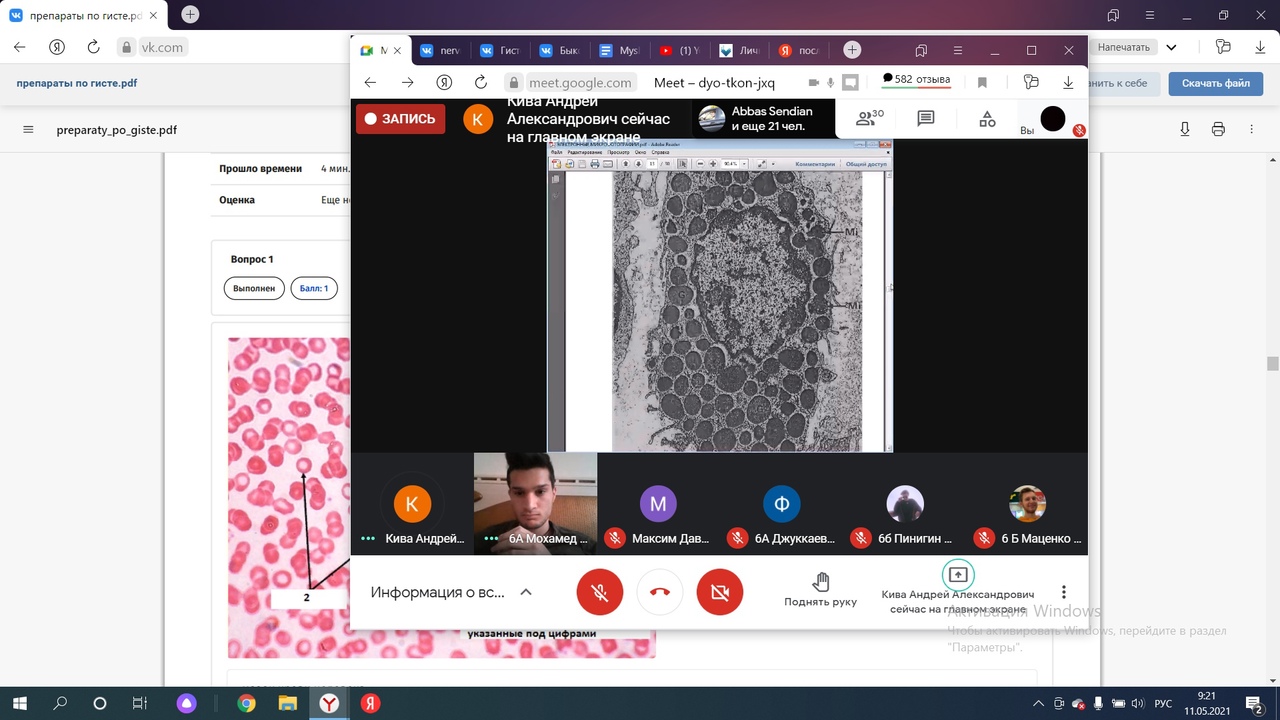
Task: Open camera permission icon in address bar
Action: point(814,83)
